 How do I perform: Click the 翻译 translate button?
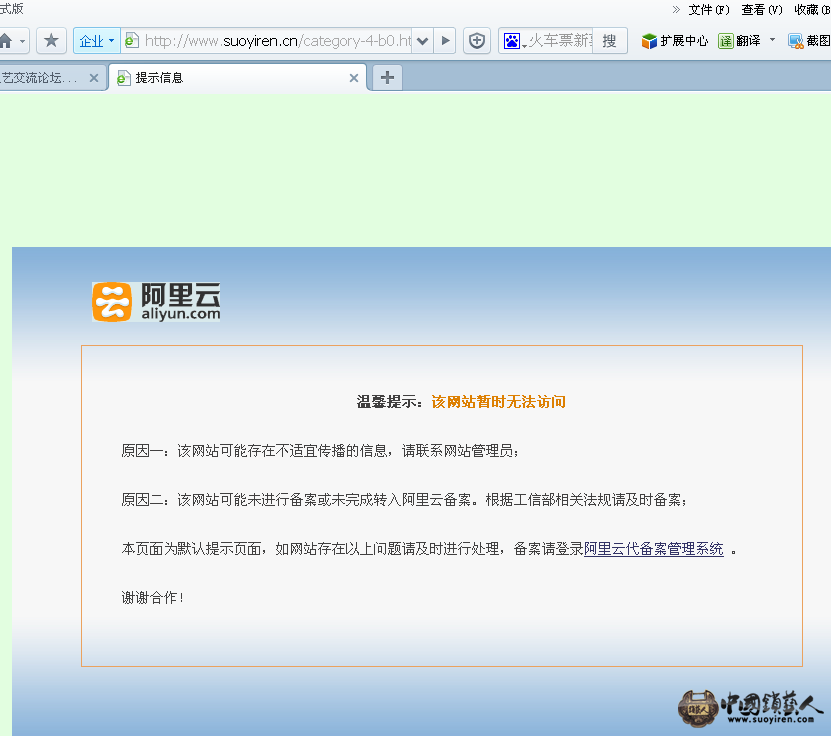(739, 41)
